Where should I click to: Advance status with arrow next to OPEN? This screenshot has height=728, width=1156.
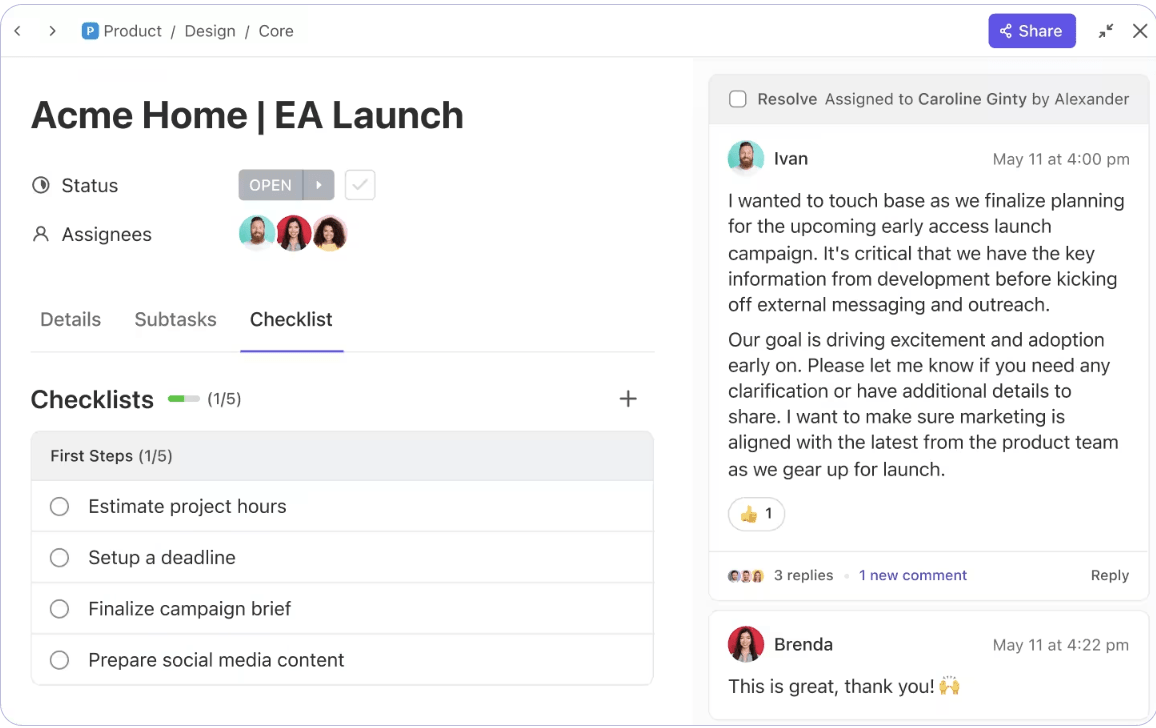pos(318,185)
